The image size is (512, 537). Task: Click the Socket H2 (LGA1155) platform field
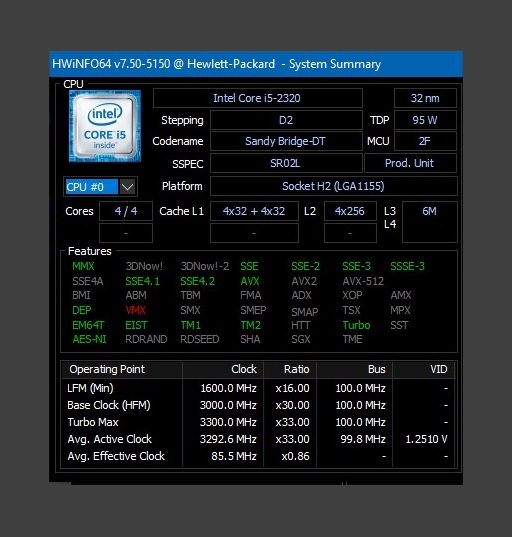334,186
